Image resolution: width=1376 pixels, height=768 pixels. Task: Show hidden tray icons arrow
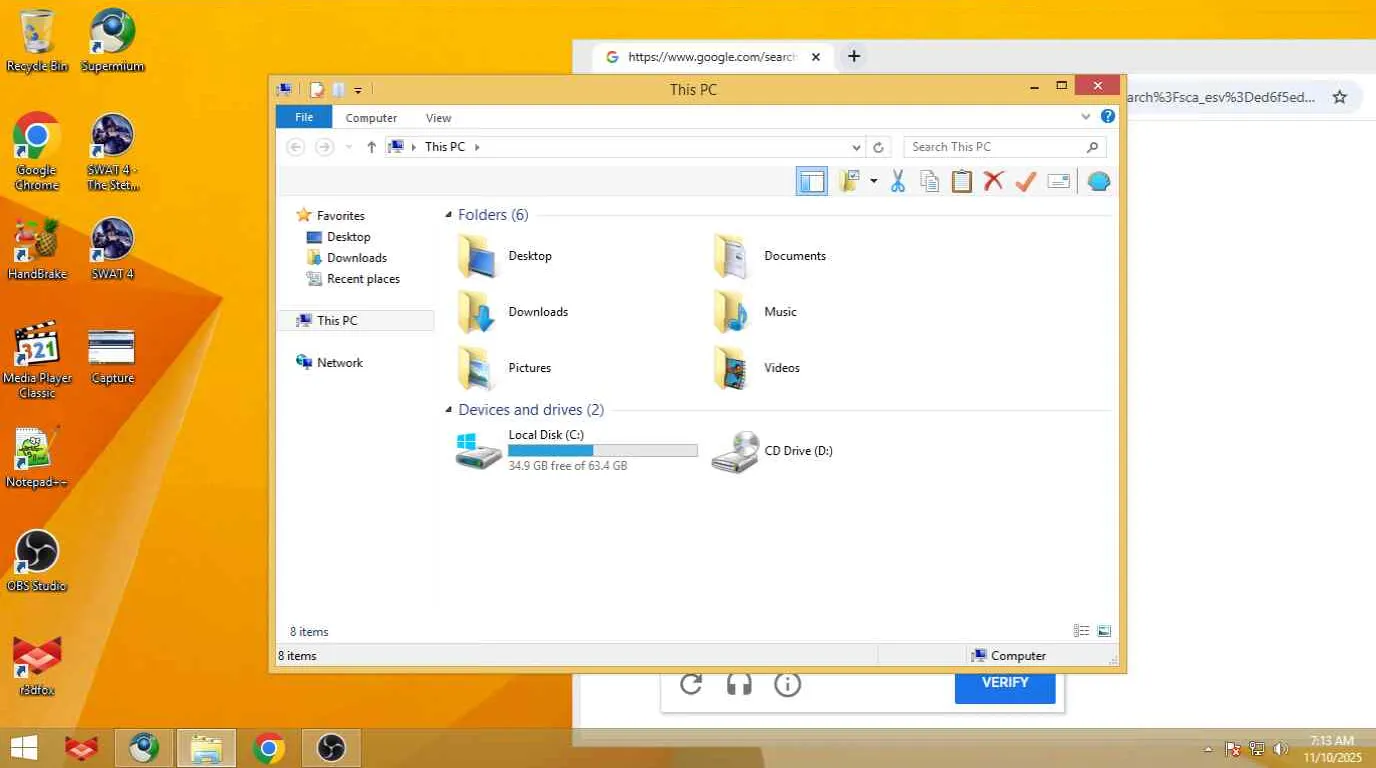click(x=1208, y=749)
